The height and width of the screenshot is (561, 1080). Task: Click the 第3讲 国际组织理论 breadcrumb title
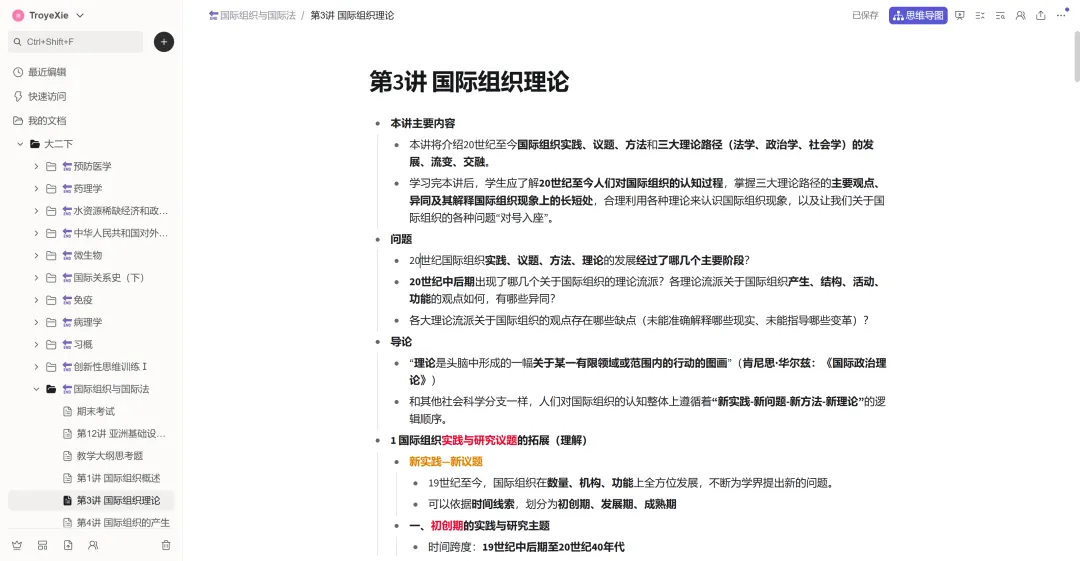352,15
